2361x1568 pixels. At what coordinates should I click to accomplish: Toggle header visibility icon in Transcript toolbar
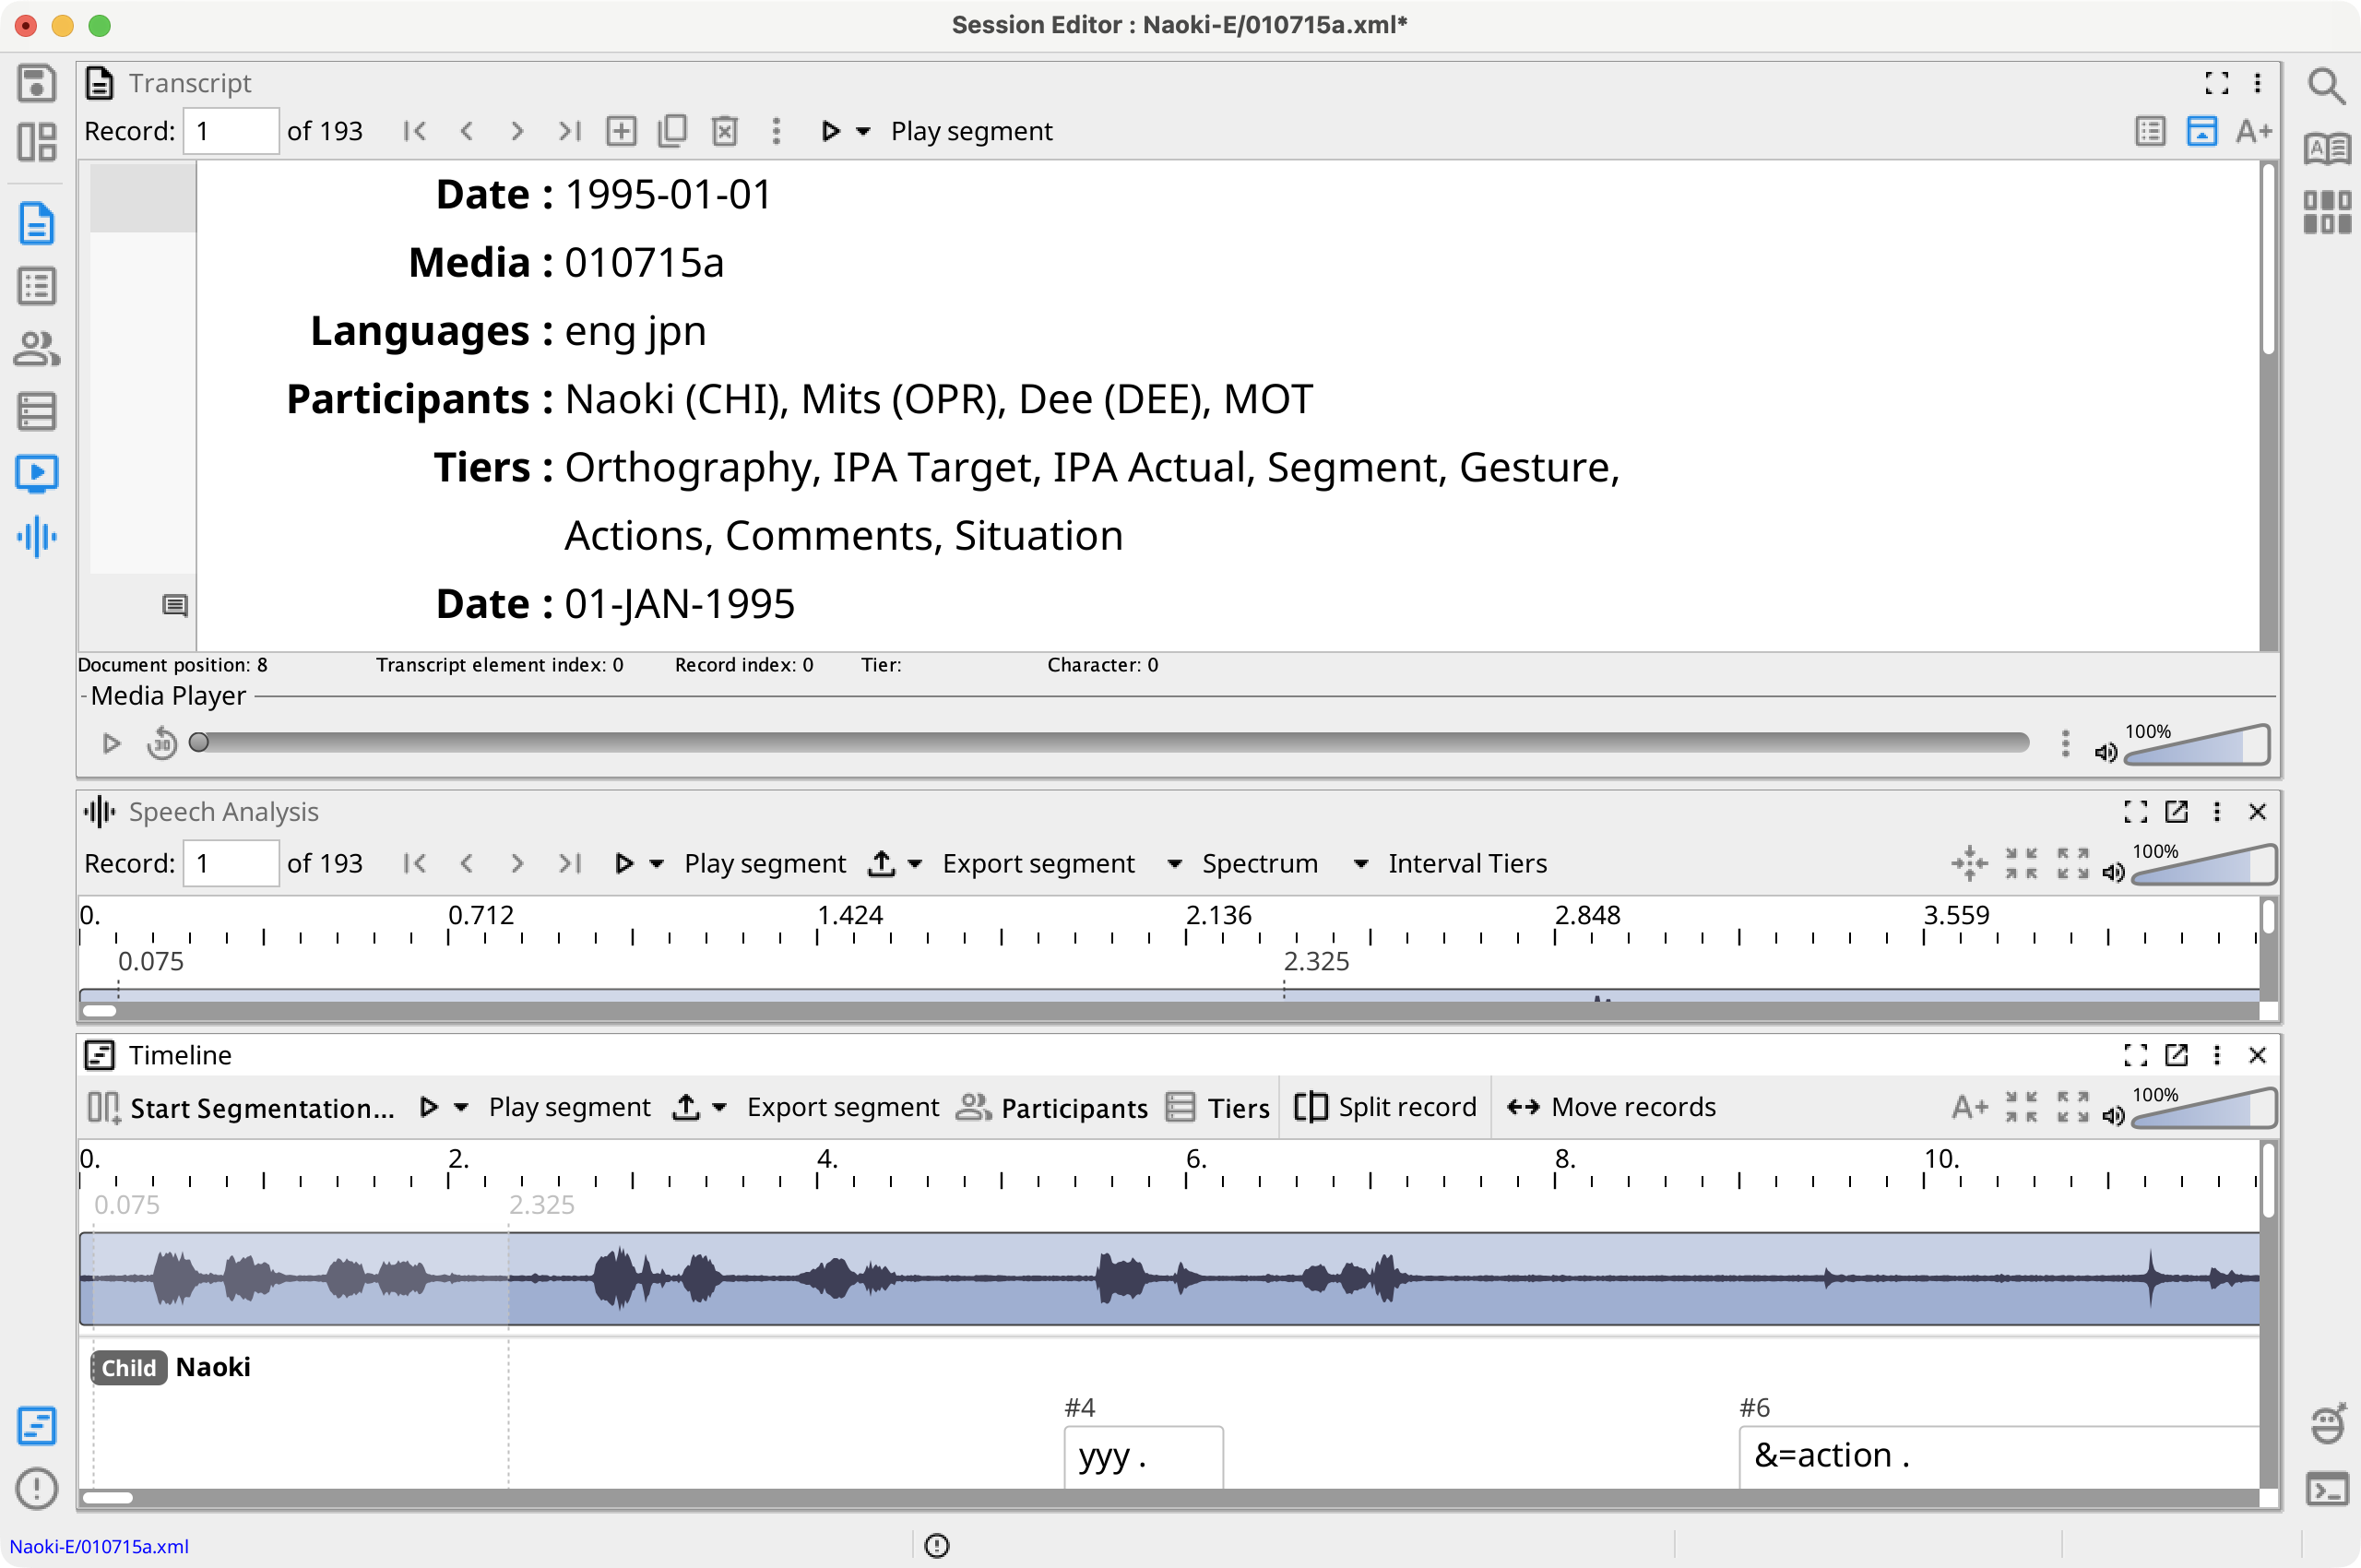(2202, 131)
